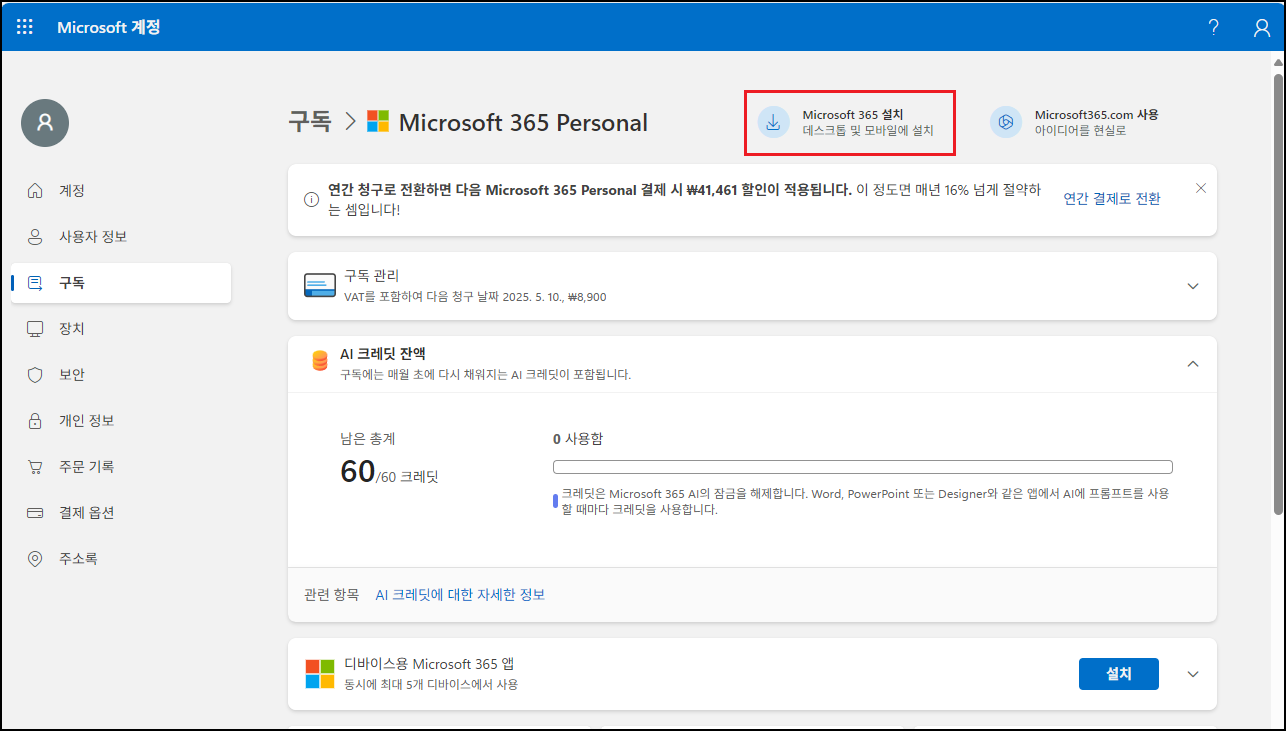Click Microsoft 365 설치 label text

coord(853,115)
